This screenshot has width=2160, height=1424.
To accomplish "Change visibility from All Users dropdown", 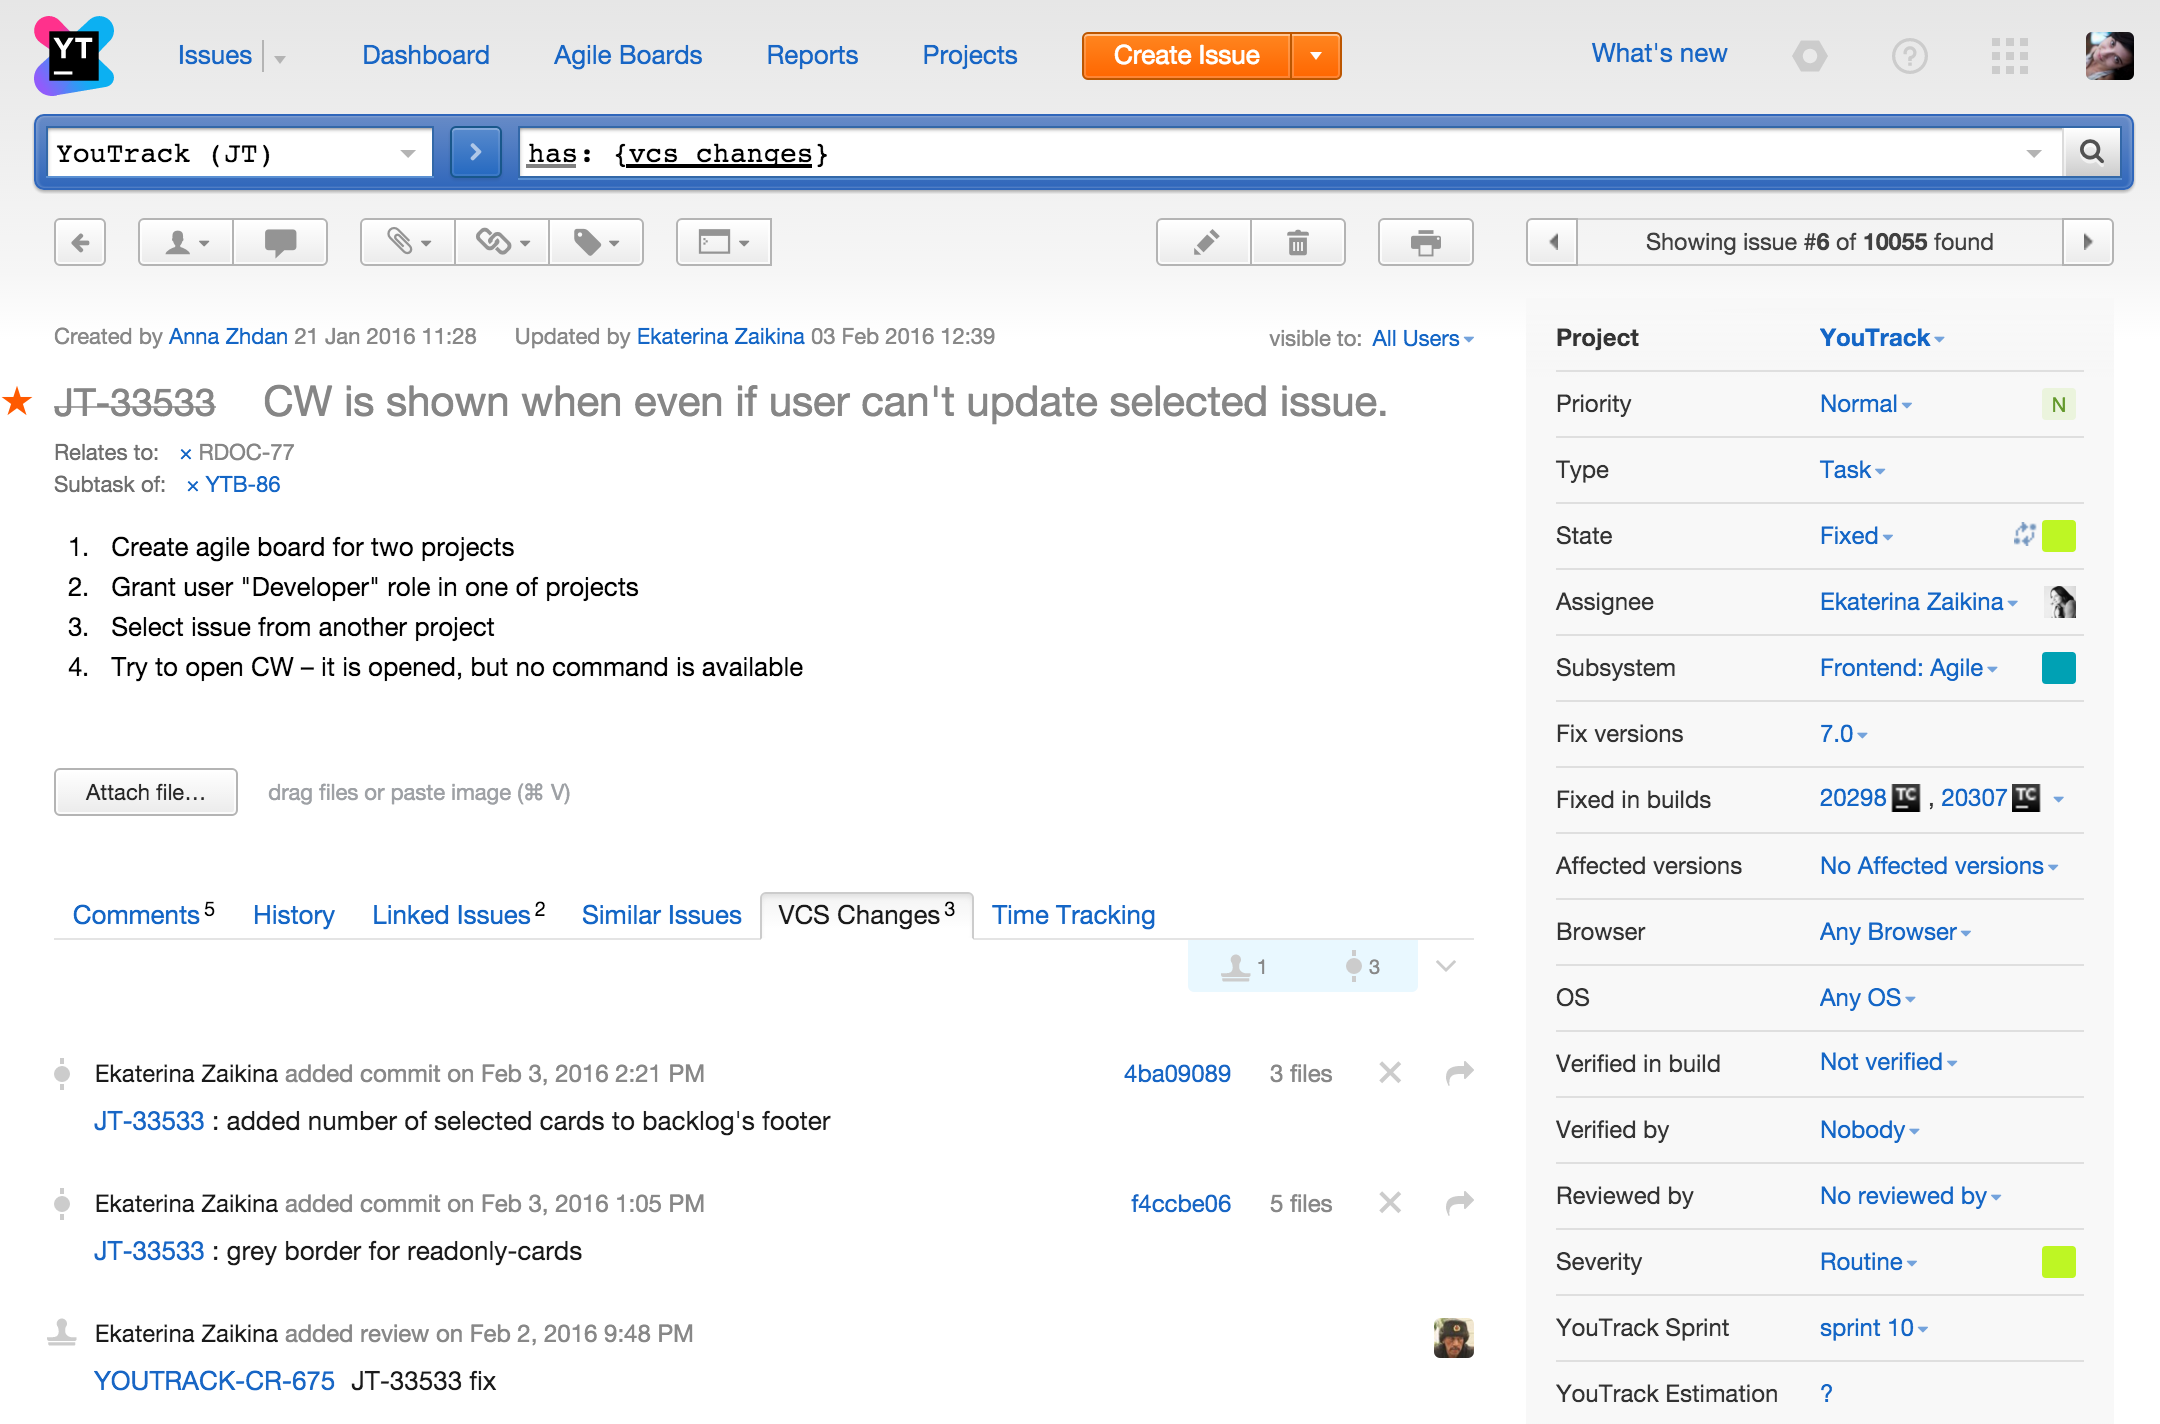I will [x=1422, y=338].
